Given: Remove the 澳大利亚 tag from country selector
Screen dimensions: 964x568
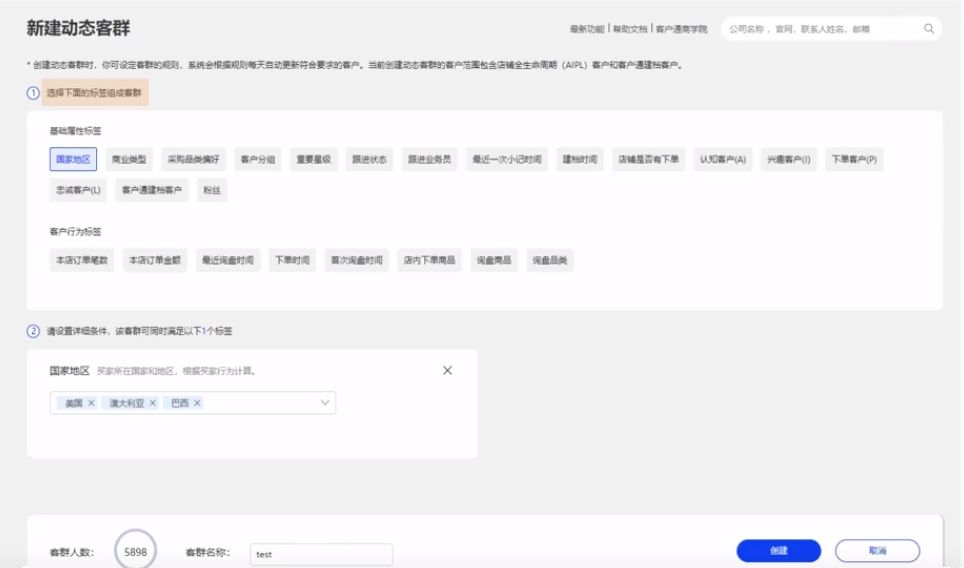Looking at the screenshot, I should [x=152, y=403].
